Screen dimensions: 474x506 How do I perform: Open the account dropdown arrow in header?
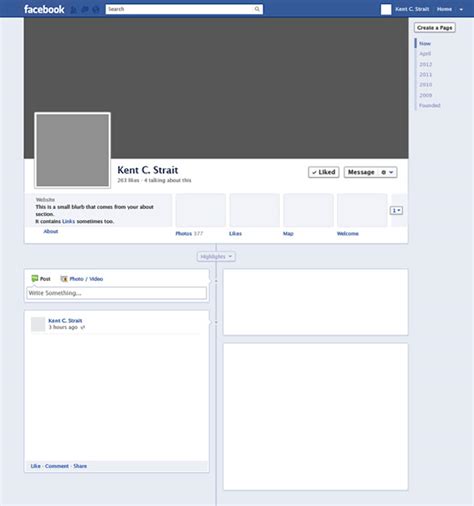[x=461, y=10]
